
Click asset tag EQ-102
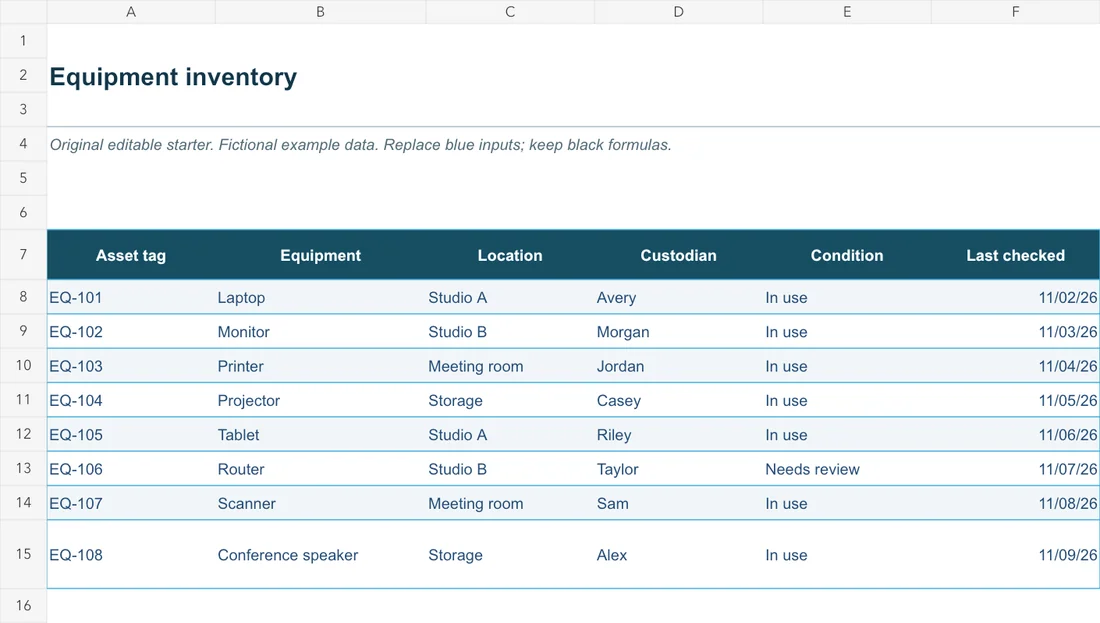pos(131,332)
